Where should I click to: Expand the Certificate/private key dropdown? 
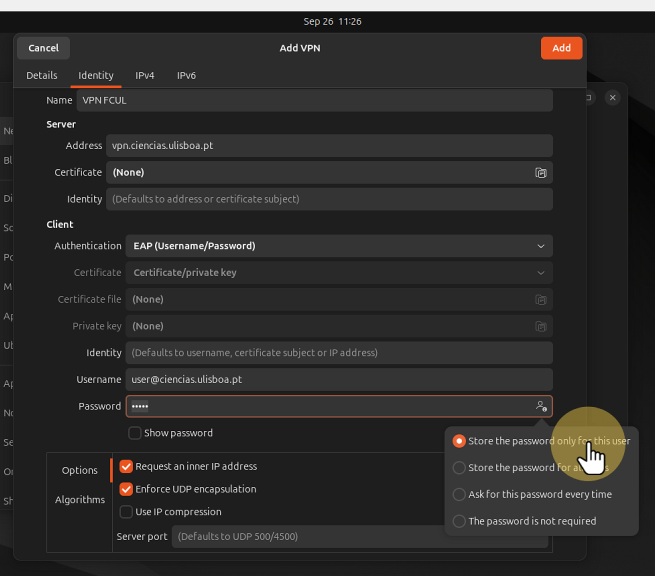coord(339,273)
